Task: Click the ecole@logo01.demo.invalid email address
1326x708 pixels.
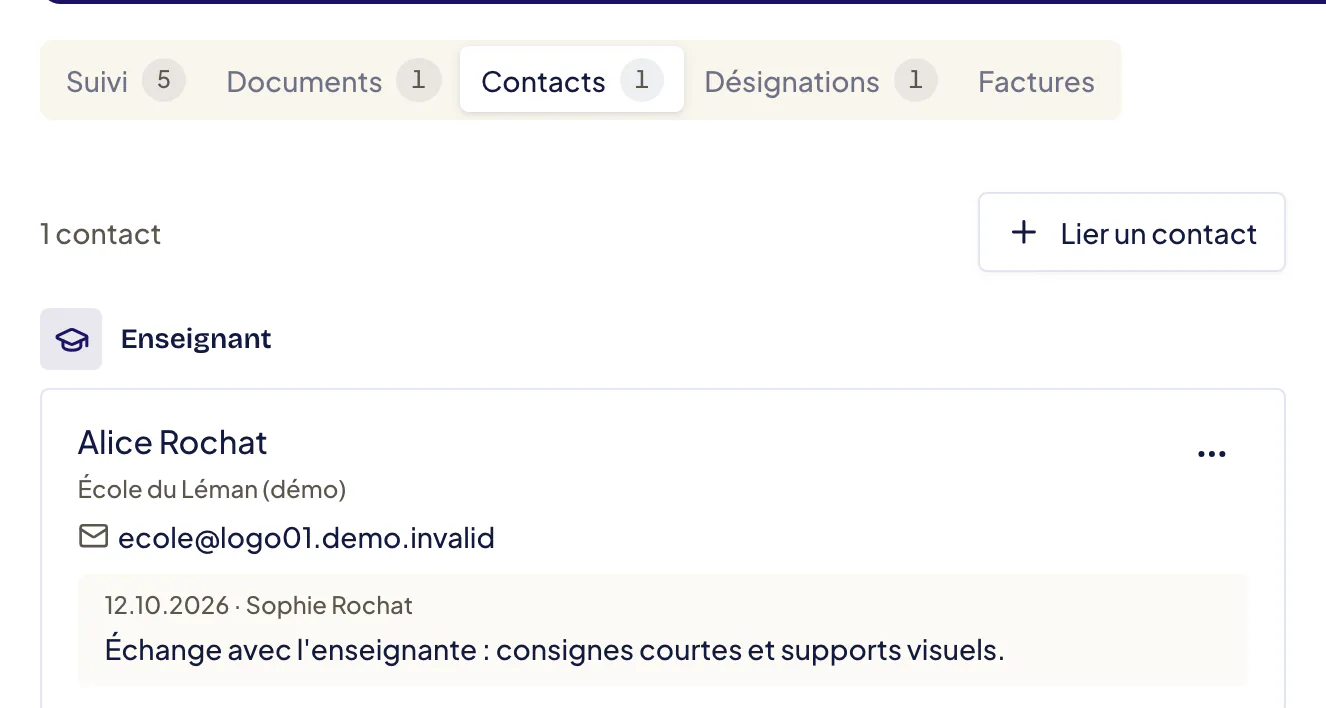Action: coord(306,539)
